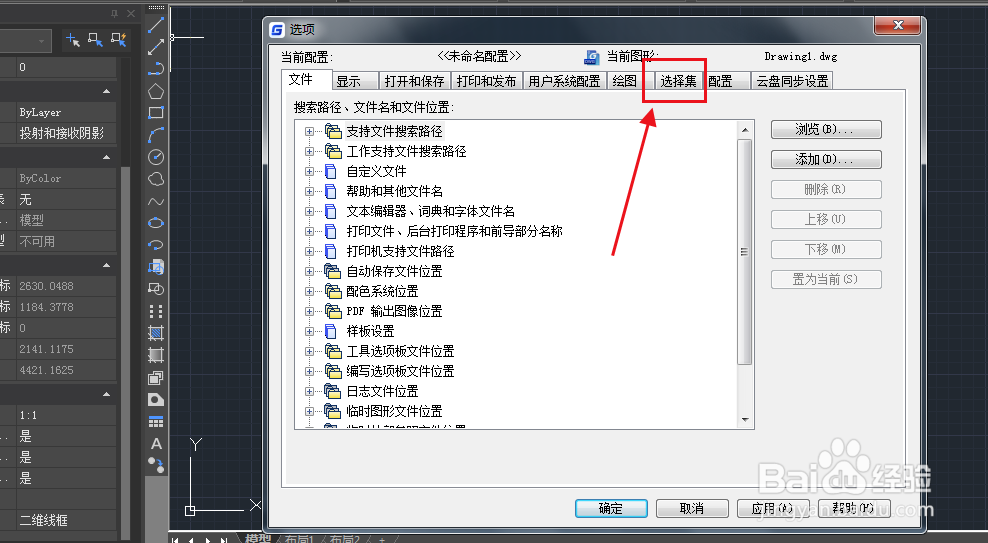
Task: Select the Arc tool icon
Action: [x=156, y=135]
